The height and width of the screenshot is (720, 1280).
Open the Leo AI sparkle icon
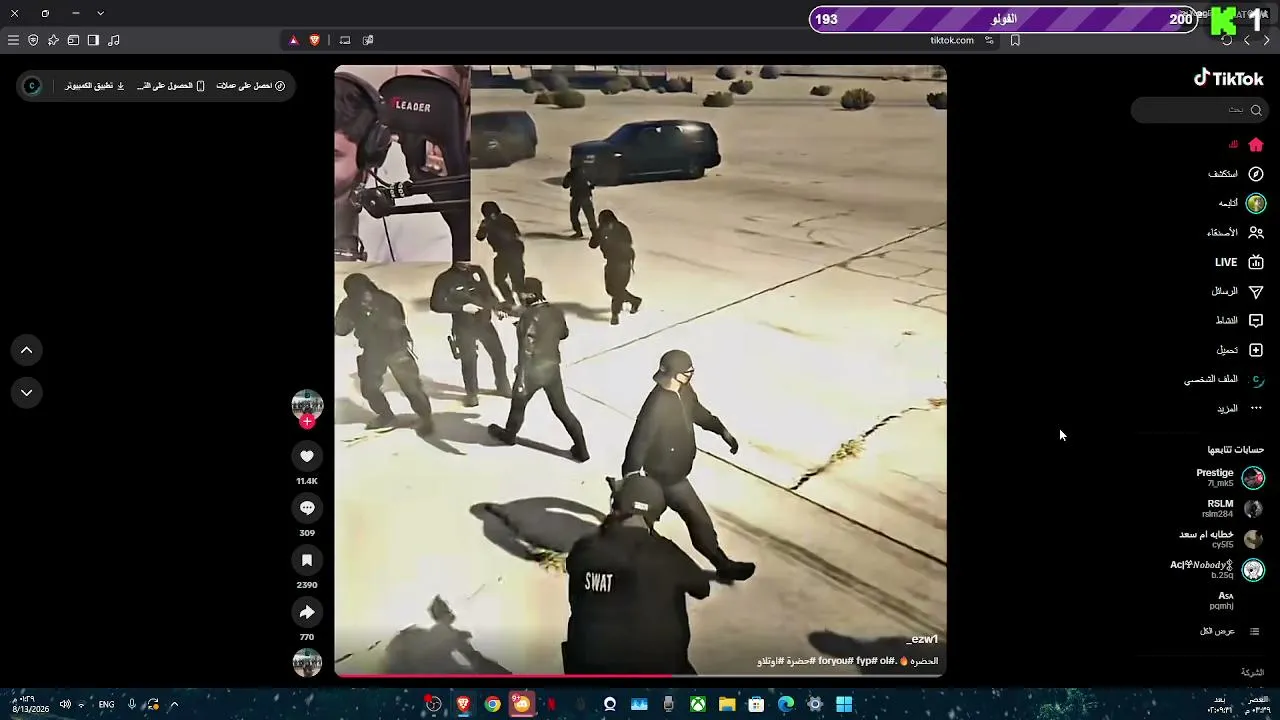(53, 40)
